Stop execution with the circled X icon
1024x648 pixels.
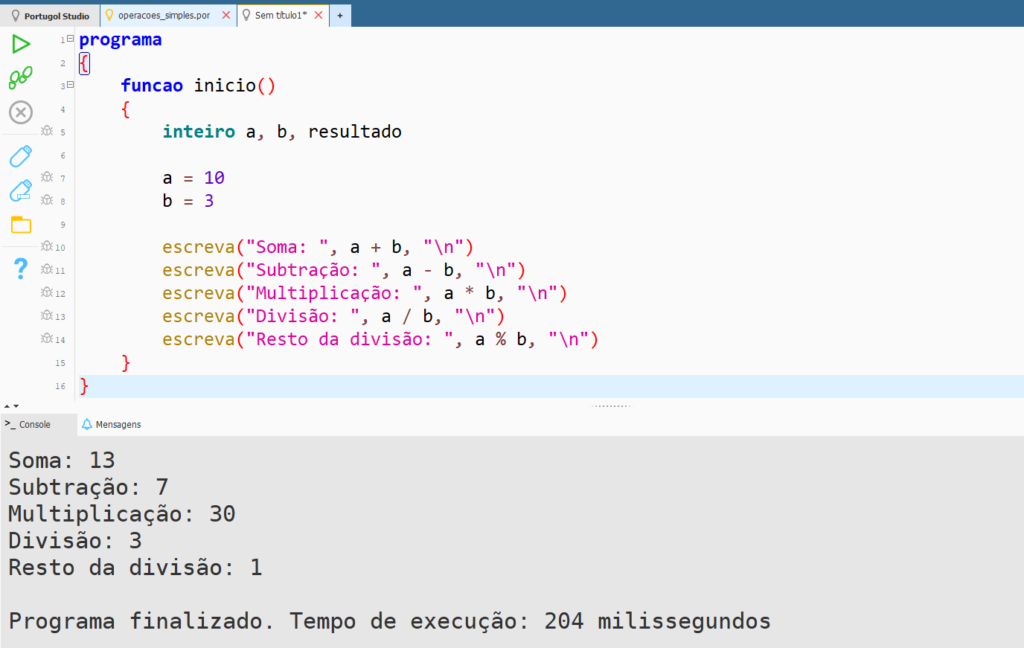(20, 112)
